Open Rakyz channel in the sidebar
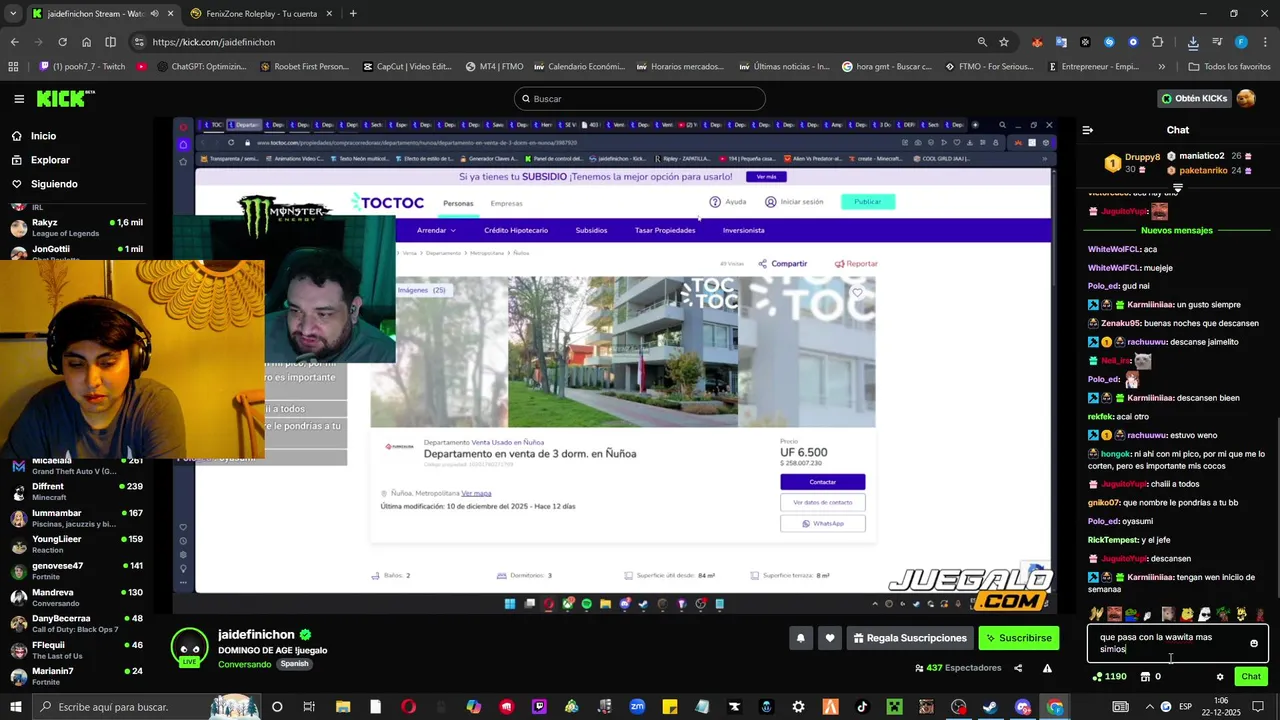This screenshot has width=1280, height=720. 75,228
